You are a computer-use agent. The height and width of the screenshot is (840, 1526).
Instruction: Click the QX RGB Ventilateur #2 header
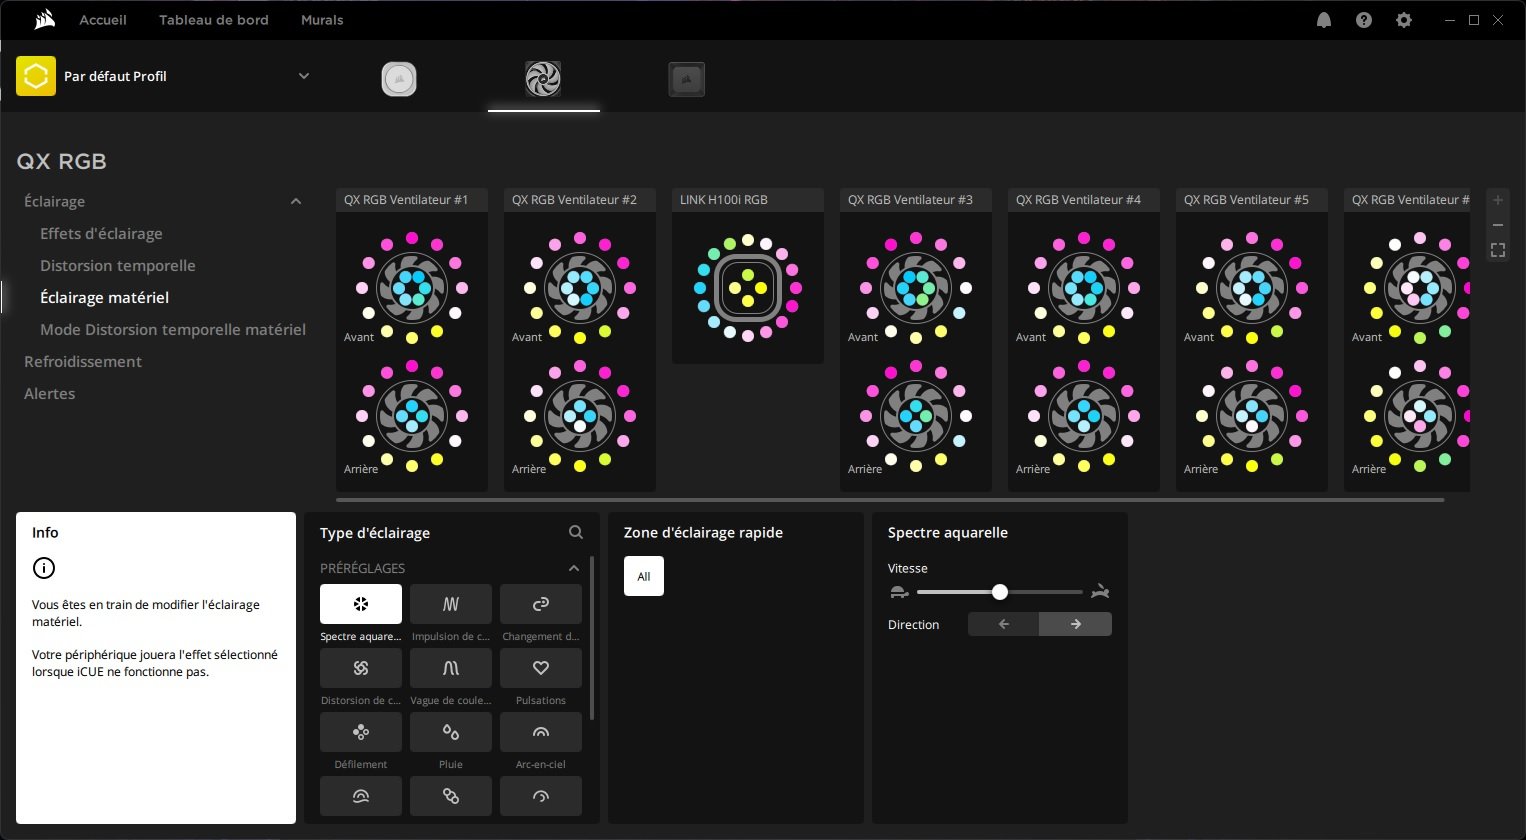click(x=580, y=200)
